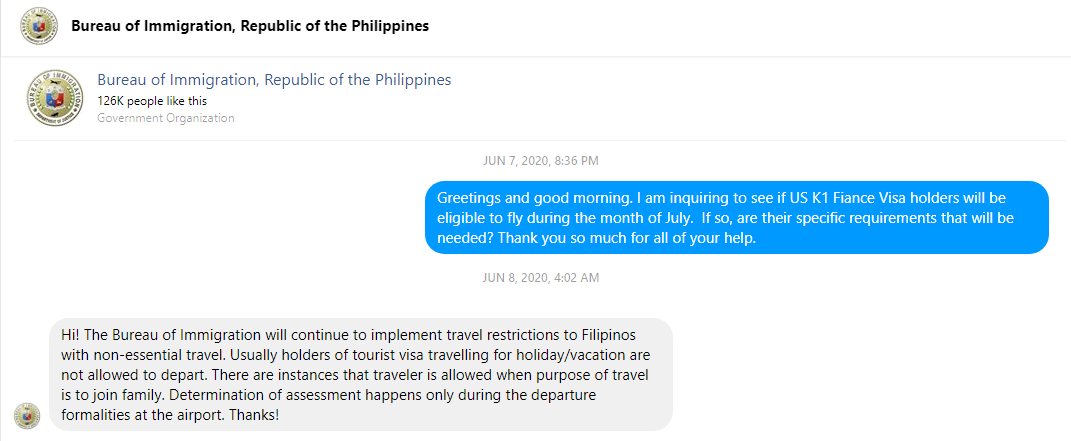1071x441 pixels.
Task: Click the "Government Organization" category label
Action: pyautogui.click(x=166, y=118)
